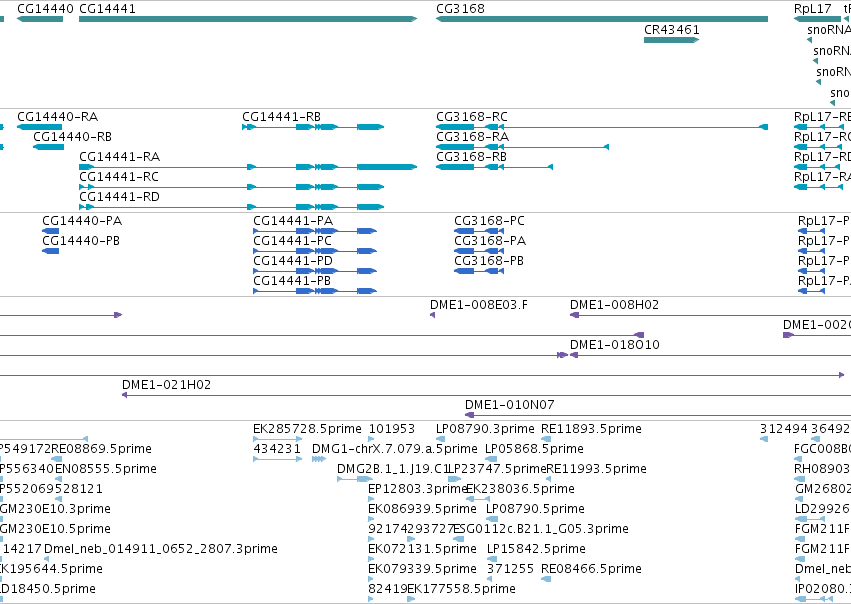The width and height of the screenshot is (851, 604).
Task: Select transcript CG14441-RC
Action: 119,177
